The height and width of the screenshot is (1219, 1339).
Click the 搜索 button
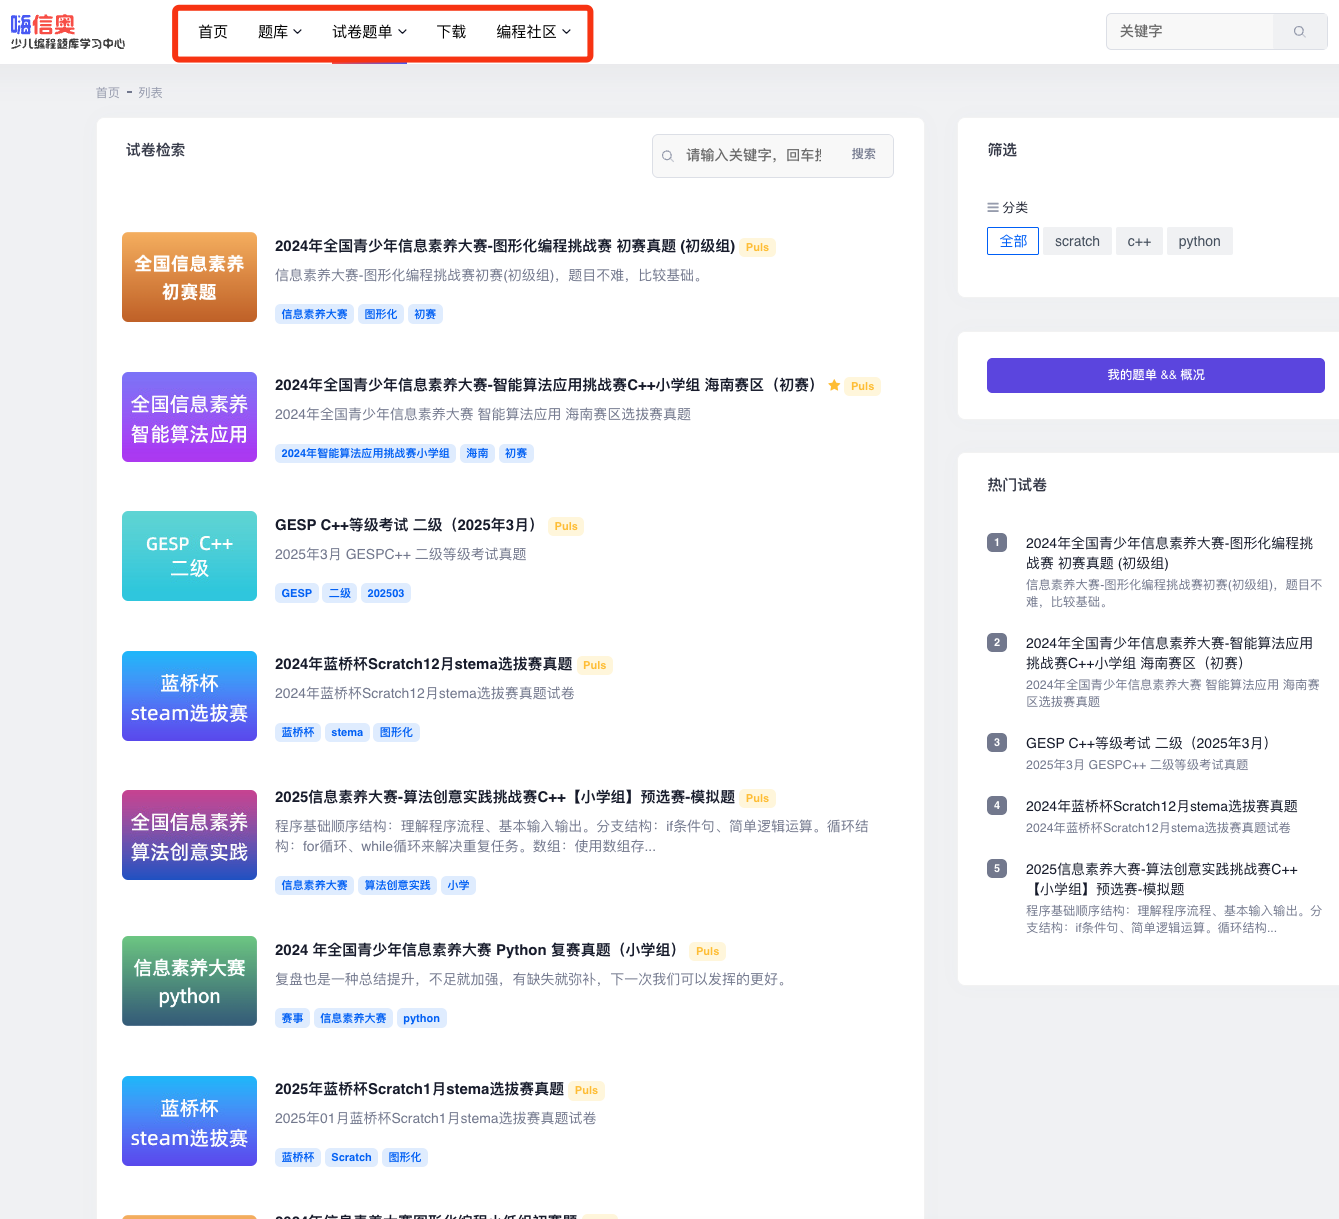pos(864,155)
